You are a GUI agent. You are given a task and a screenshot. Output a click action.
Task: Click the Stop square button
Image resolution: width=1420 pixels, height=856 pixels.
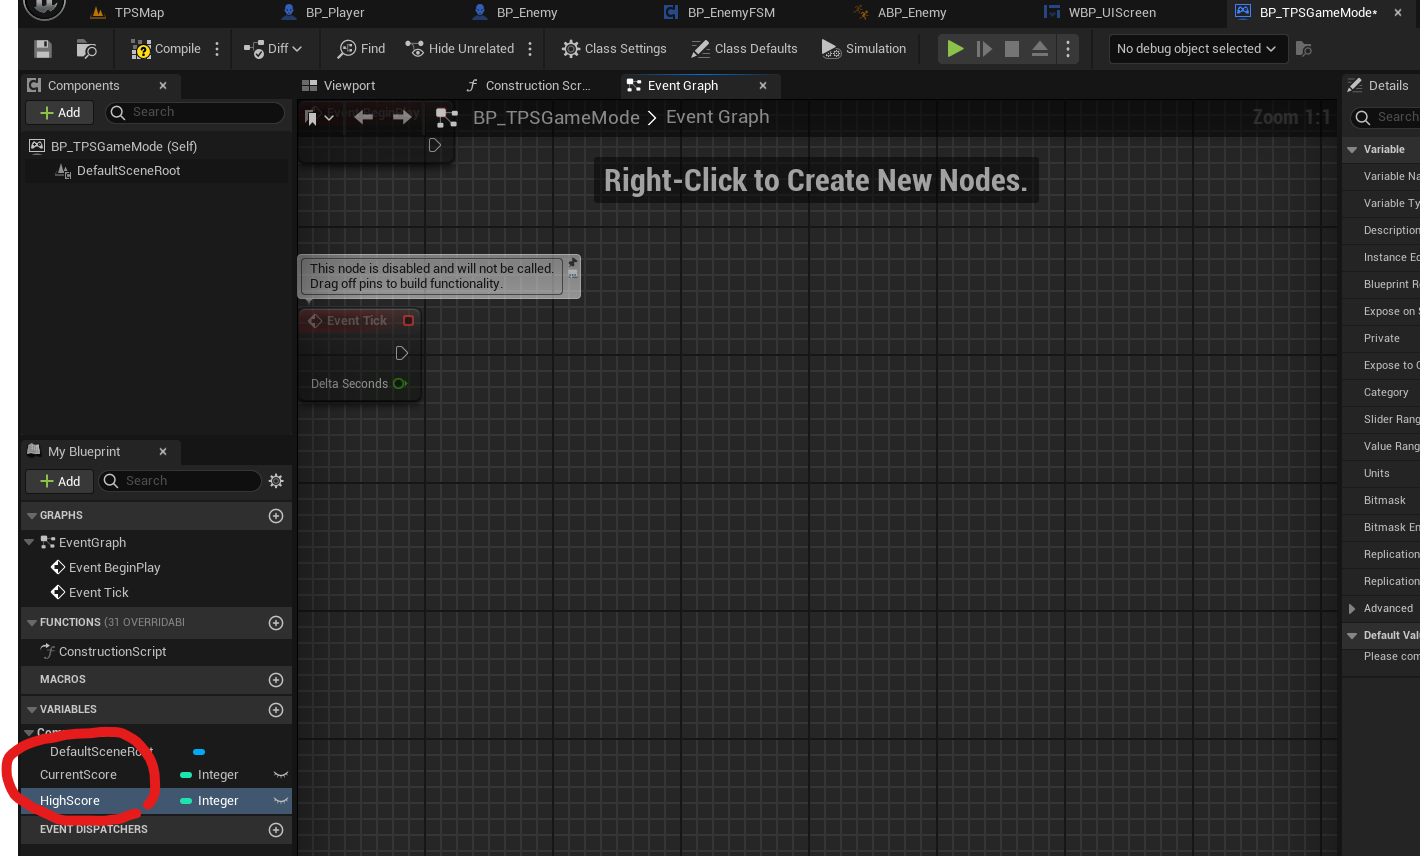[x=1012, y=49]
